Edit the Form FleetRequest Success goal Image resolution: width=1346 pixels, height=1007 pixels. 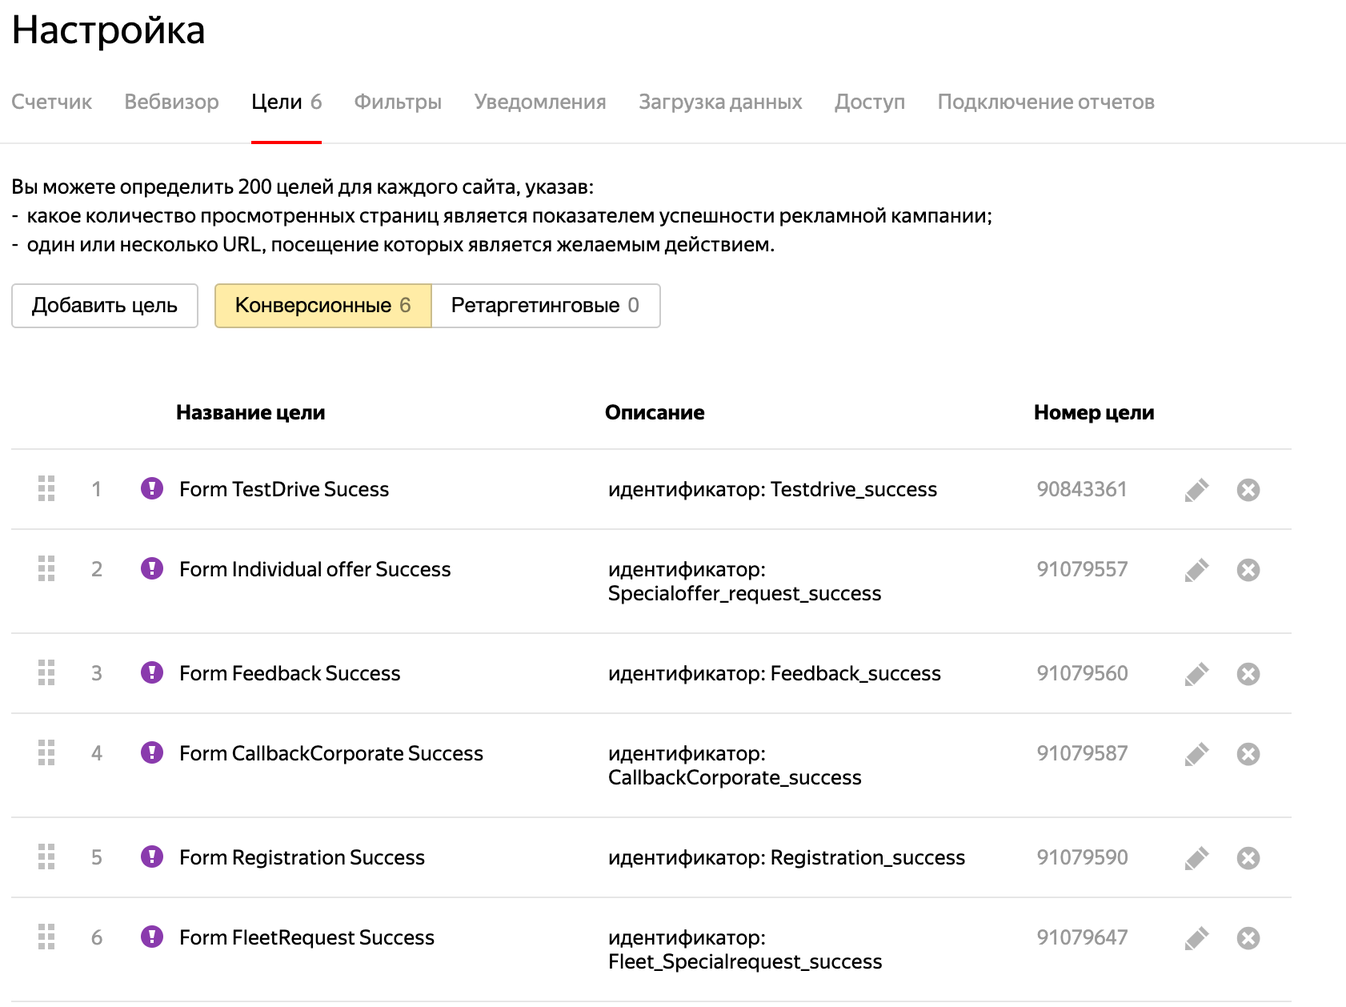pyautogui.click(x=1196, y=938)
